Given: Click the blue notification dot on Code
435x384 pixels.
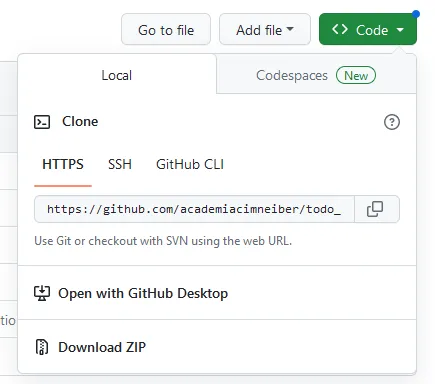Looking at the screenshot, I should pyautogui.click(x=416, y=14).
